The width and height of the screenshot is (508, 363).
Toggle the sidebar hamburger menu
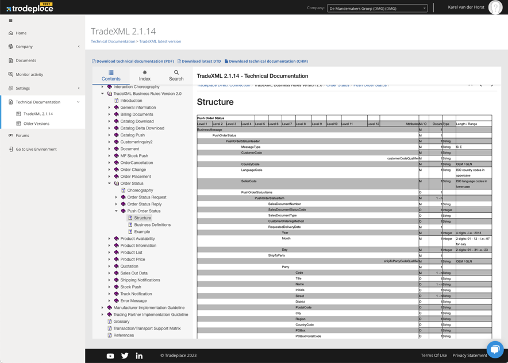11,21
